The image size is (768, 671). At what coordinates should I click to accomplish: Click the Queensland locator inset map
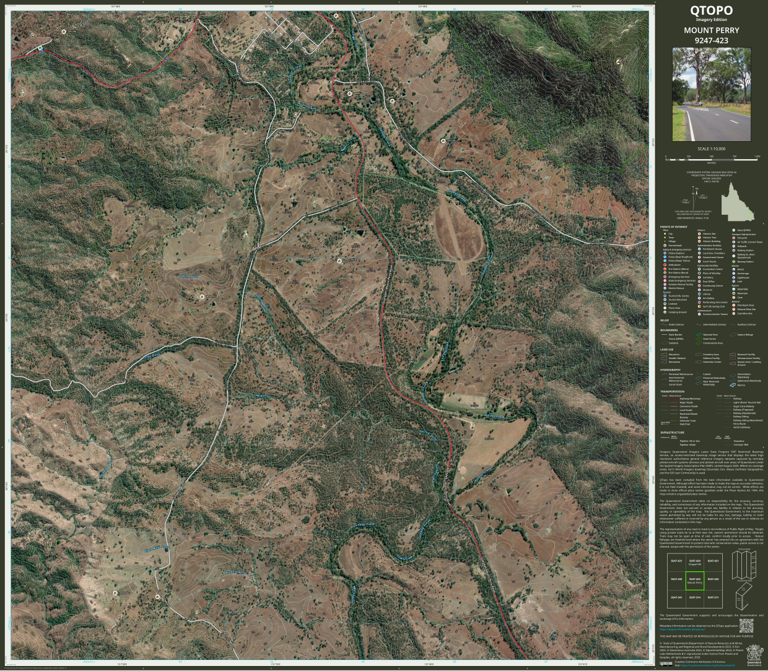click(x=737, y=202)
